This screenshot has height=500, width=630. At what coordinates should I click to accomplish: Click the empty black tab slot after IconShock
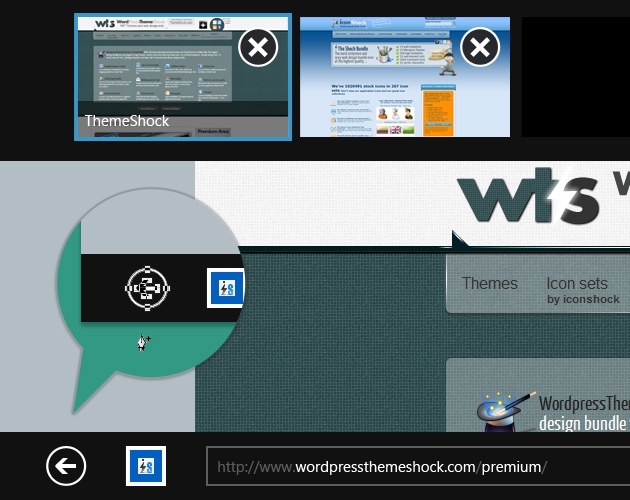575,77
